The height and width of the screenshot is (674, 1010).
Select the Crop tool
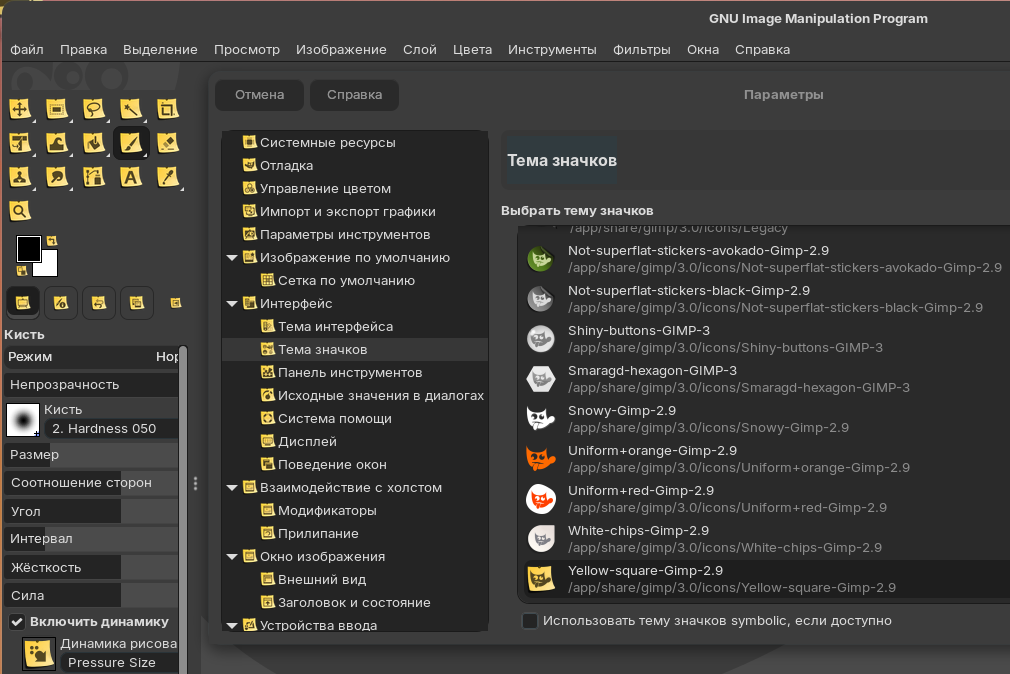167,109
